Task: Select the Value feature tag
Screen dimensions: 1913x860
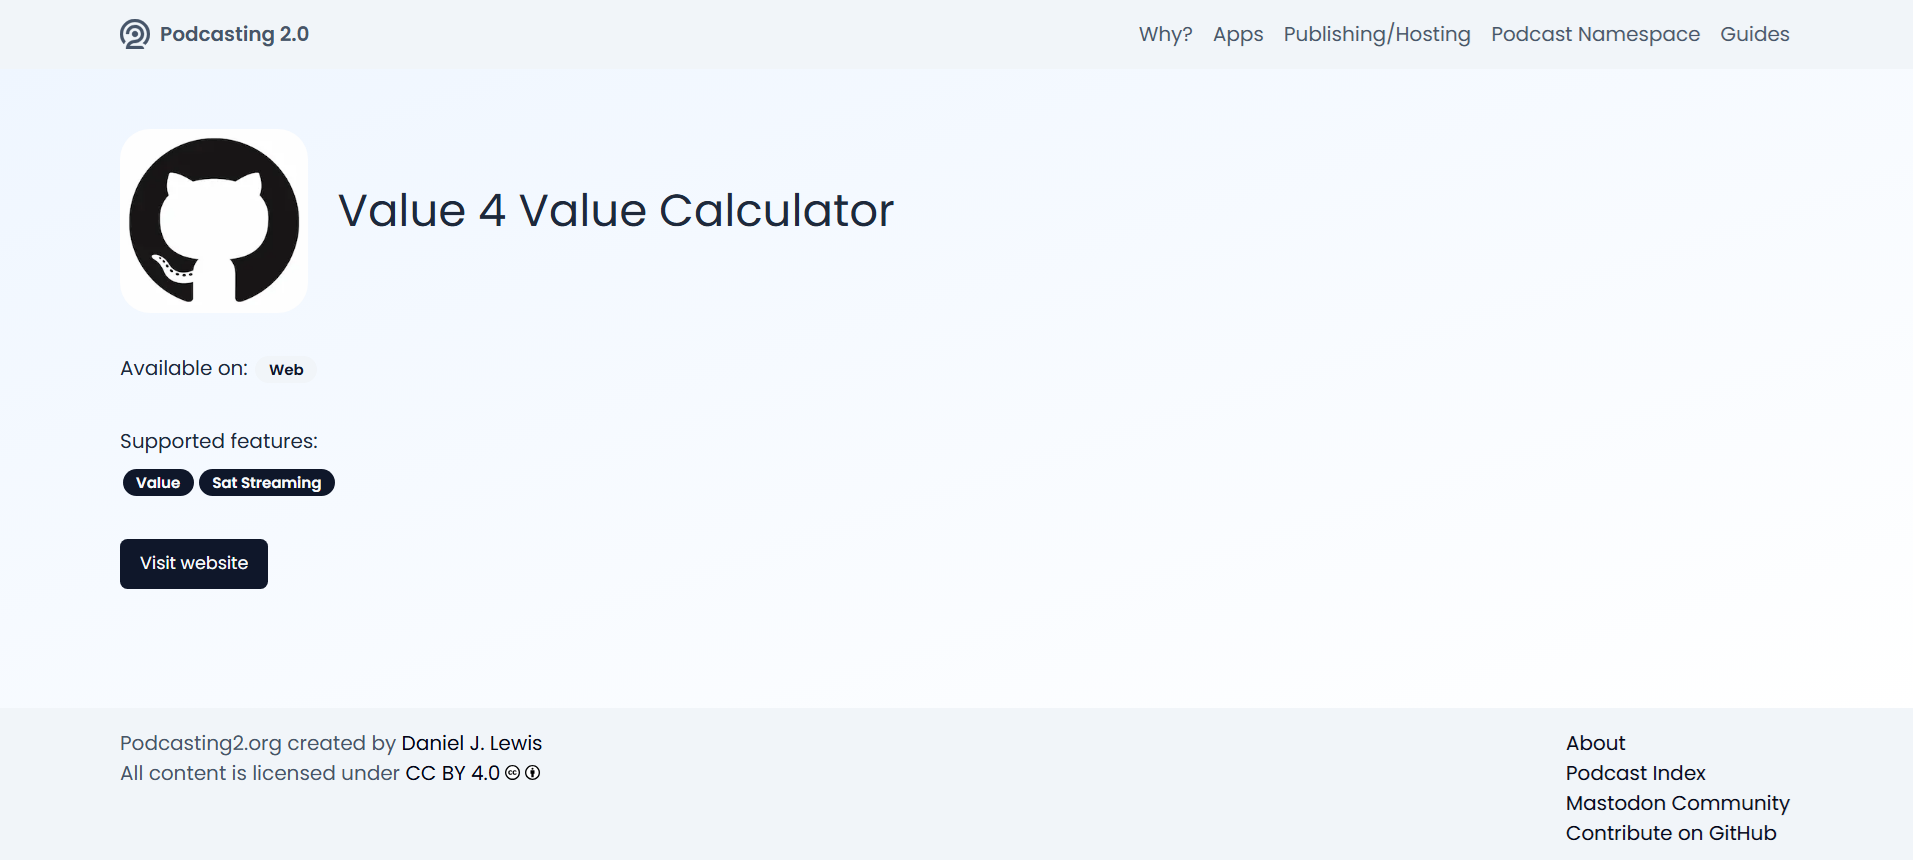Action: click(x=158, y=483)
